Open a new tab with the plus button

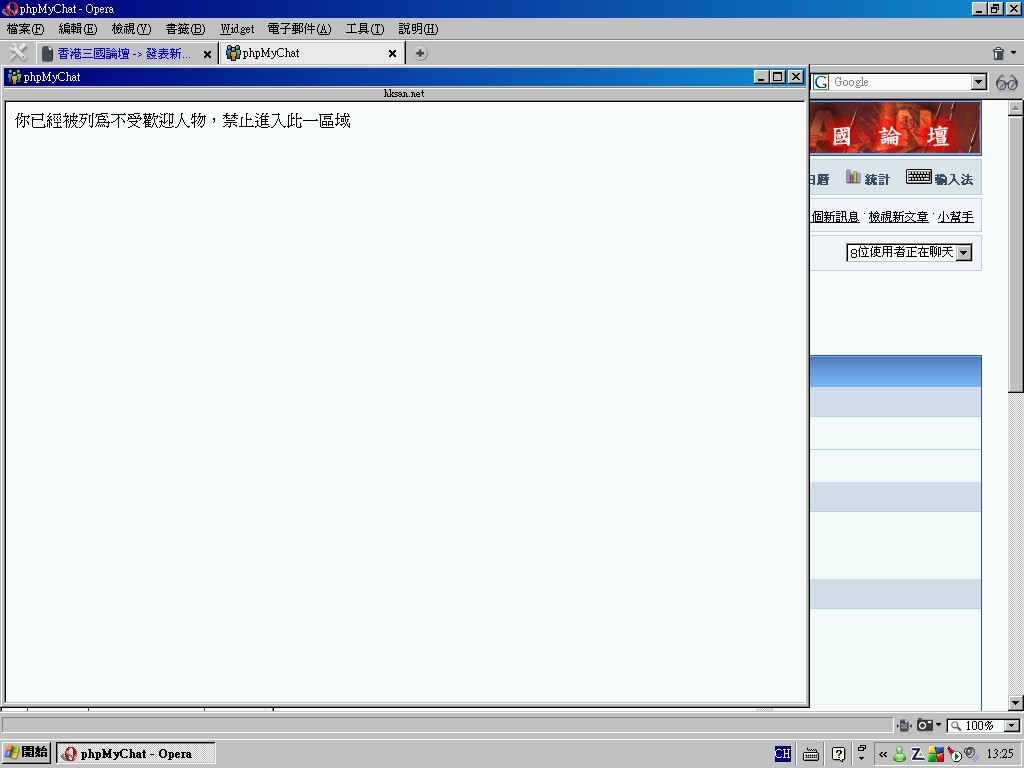point(421,54)
